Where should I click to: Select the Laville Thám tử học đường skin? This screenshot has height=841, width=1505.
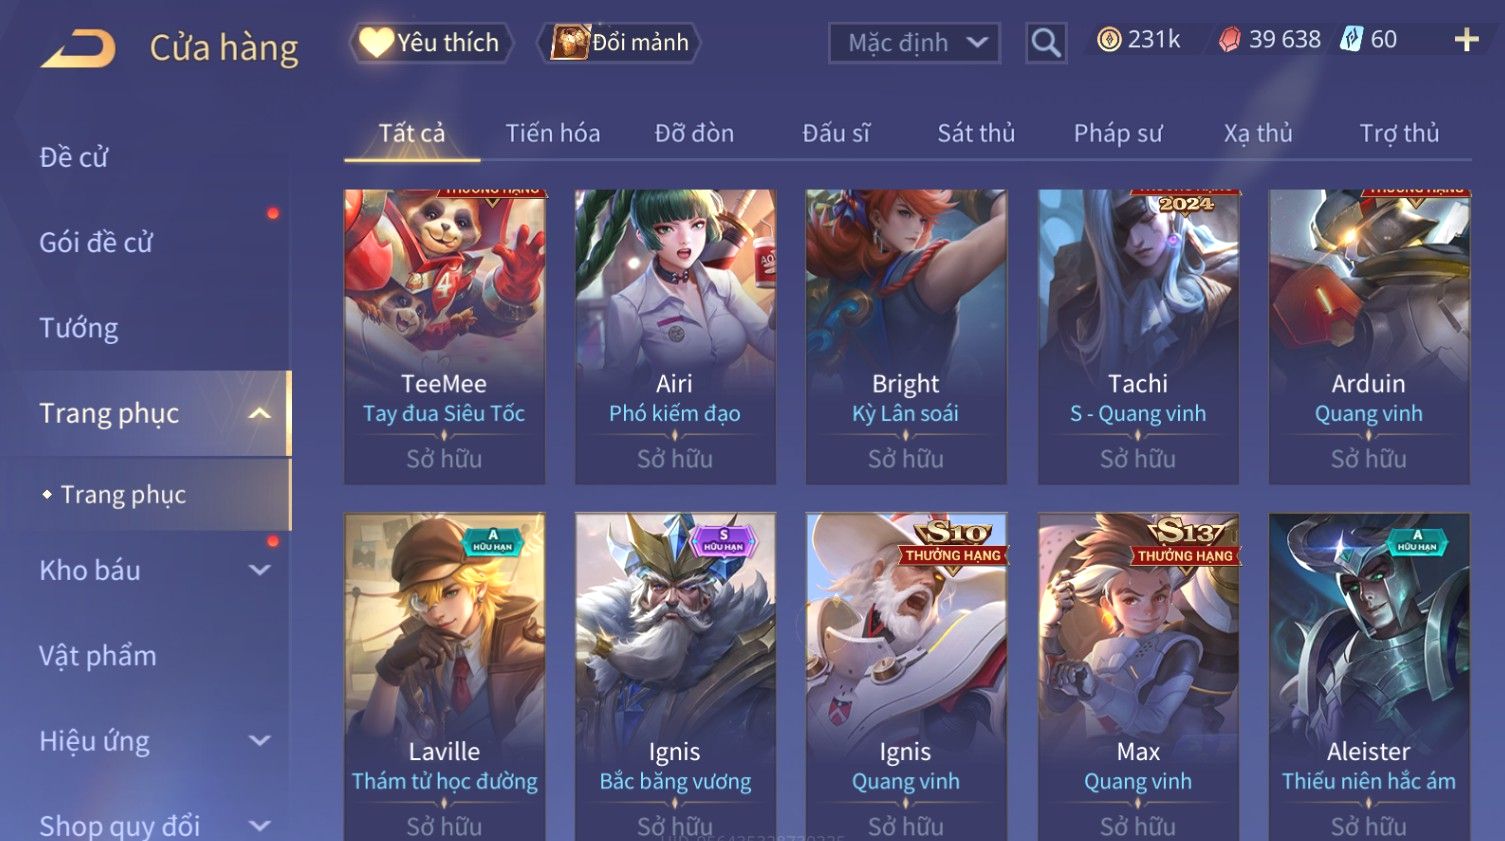pos(444,677)
